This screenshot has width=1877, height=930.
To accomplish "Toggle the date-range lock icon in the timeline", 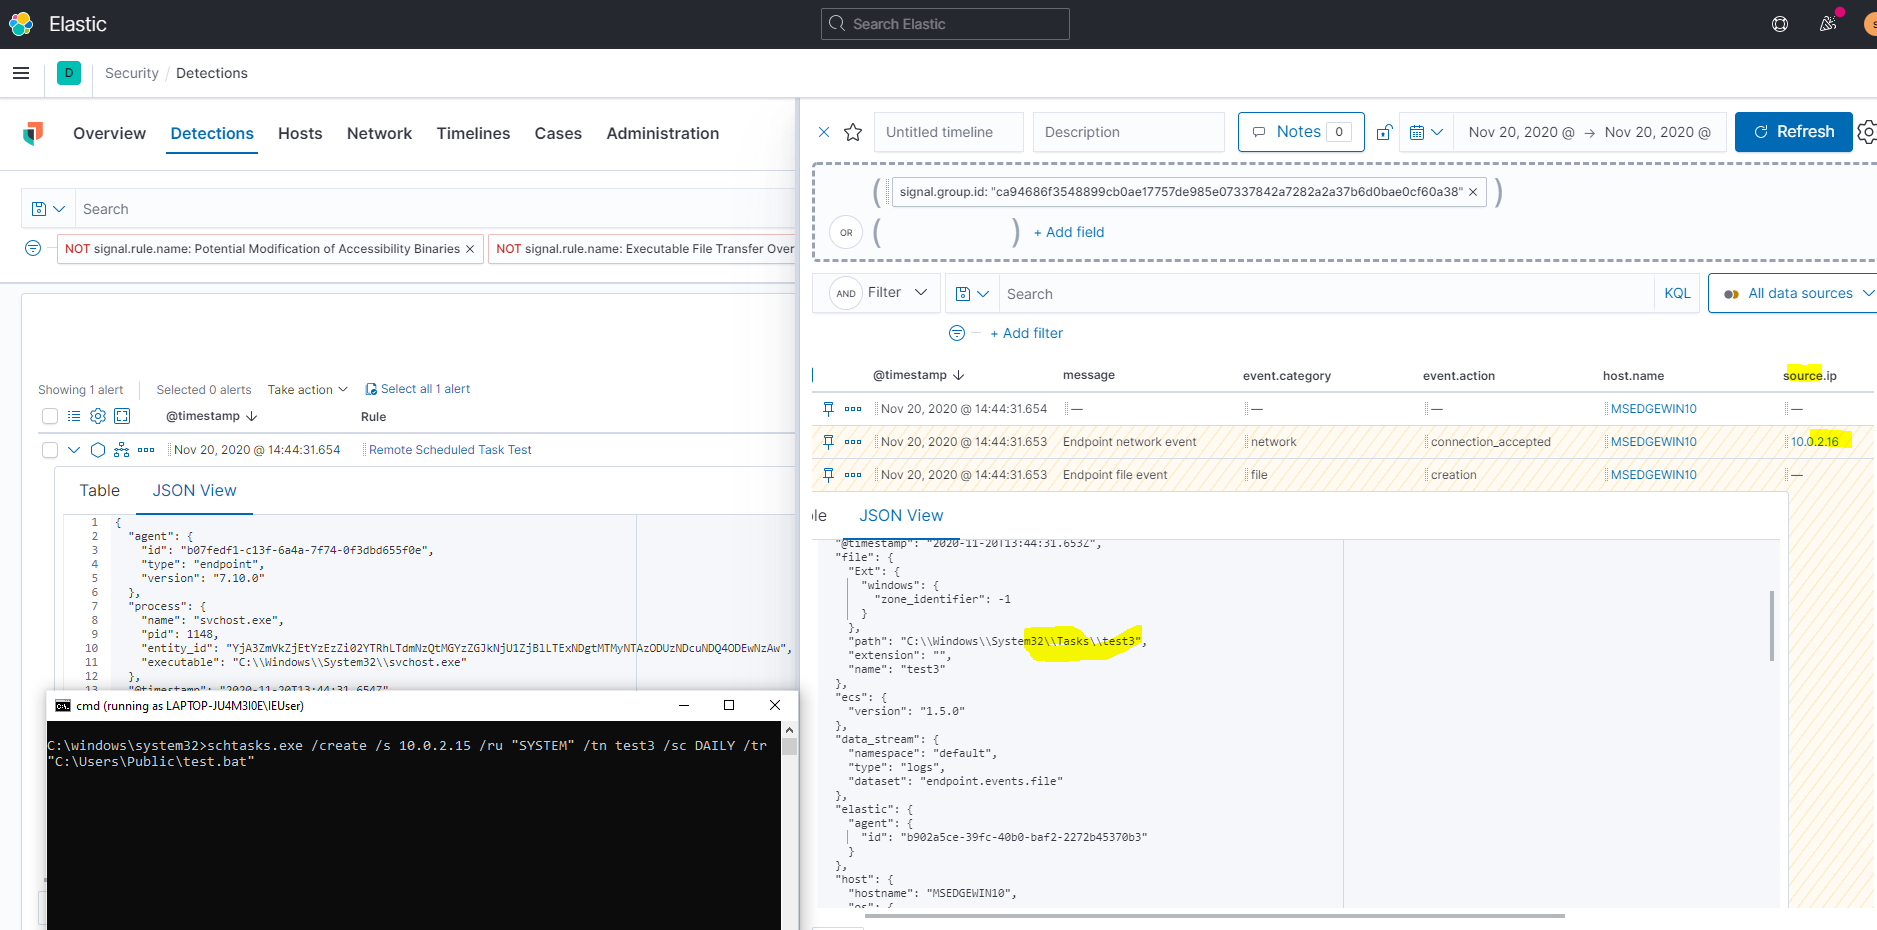I will coord(1384,131).
